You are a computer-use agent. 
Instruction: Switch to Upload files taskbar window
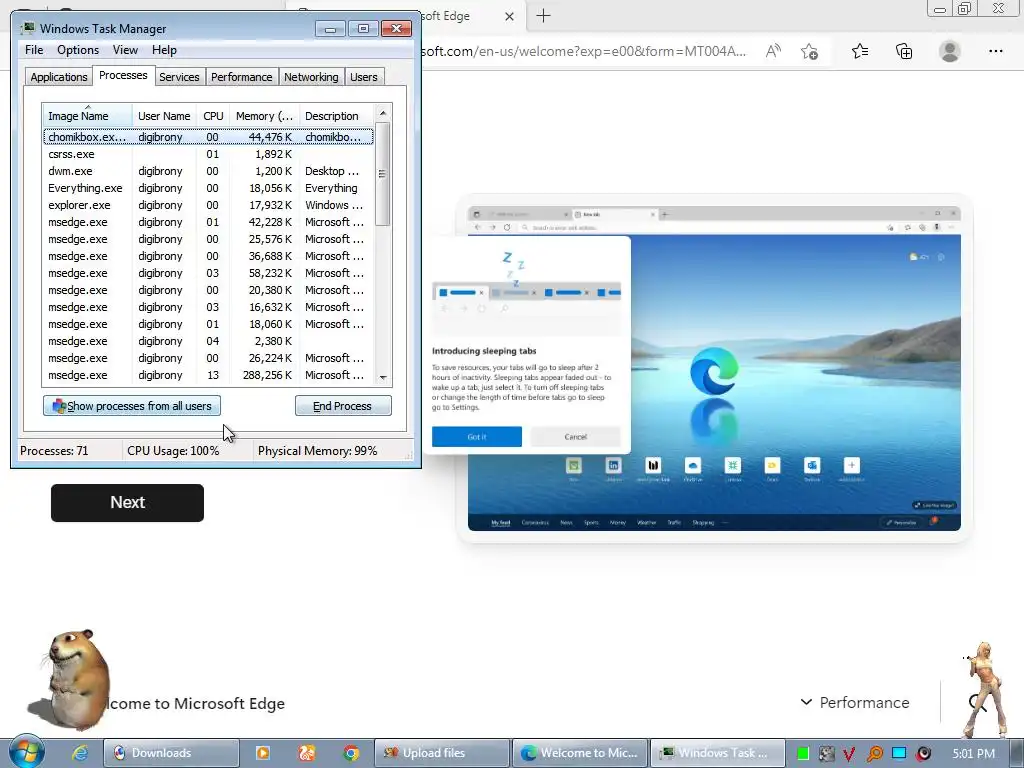(x=441, y=753)
